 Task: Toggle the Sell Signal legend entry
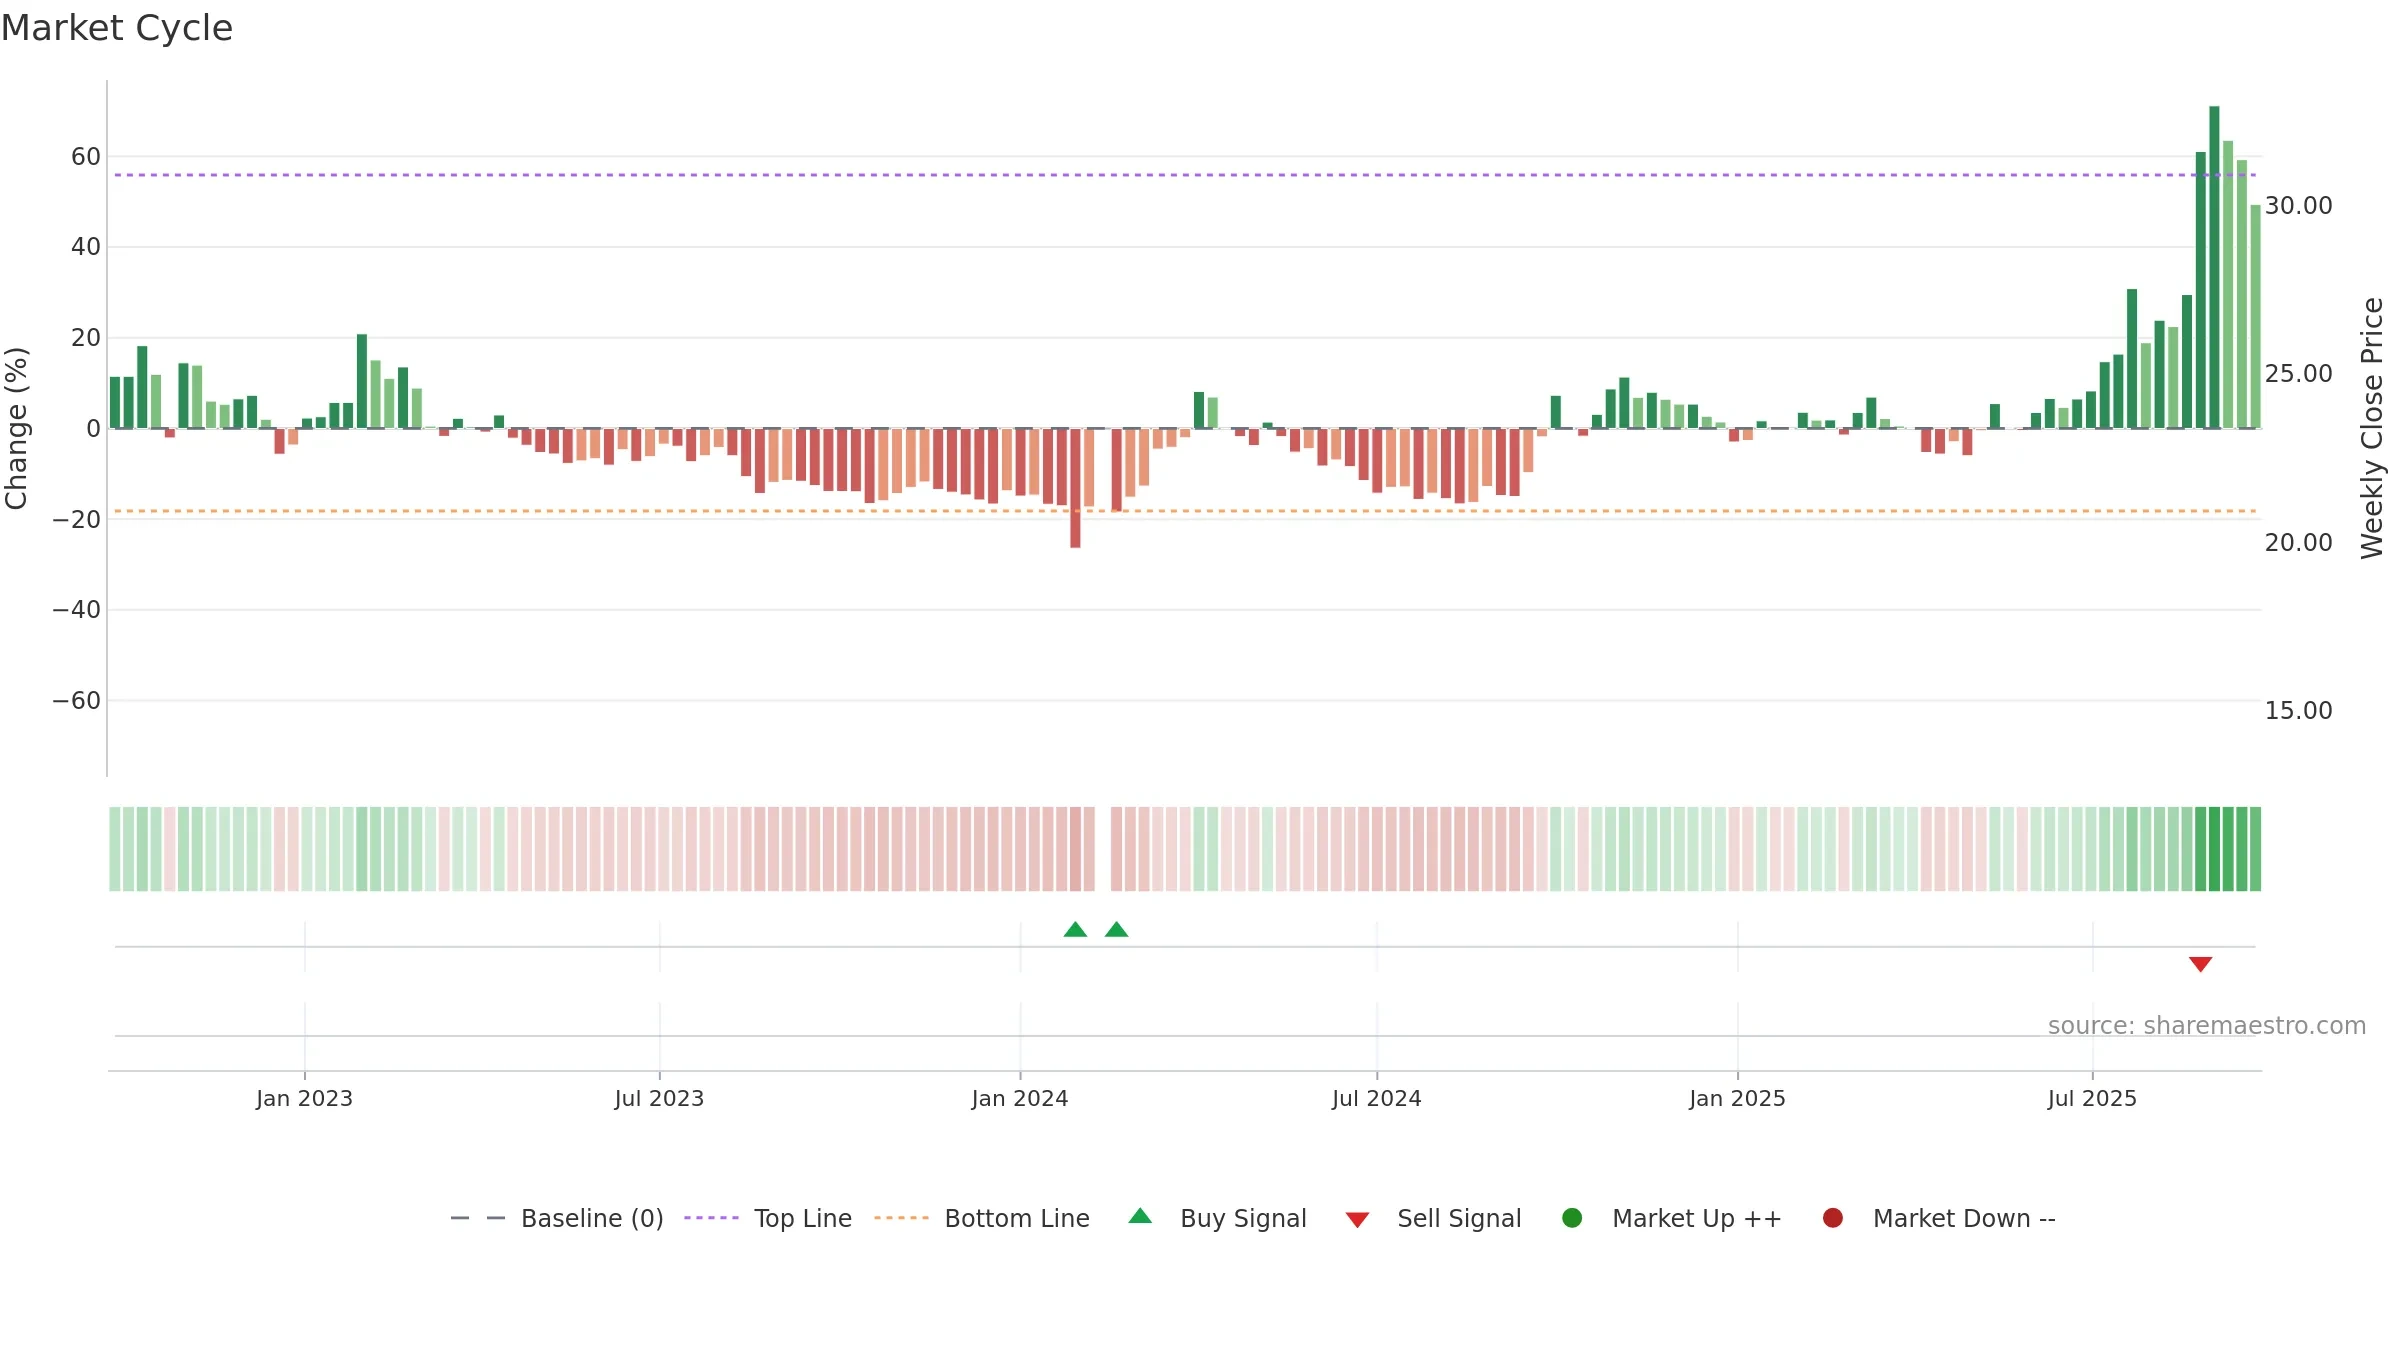1433,1218
